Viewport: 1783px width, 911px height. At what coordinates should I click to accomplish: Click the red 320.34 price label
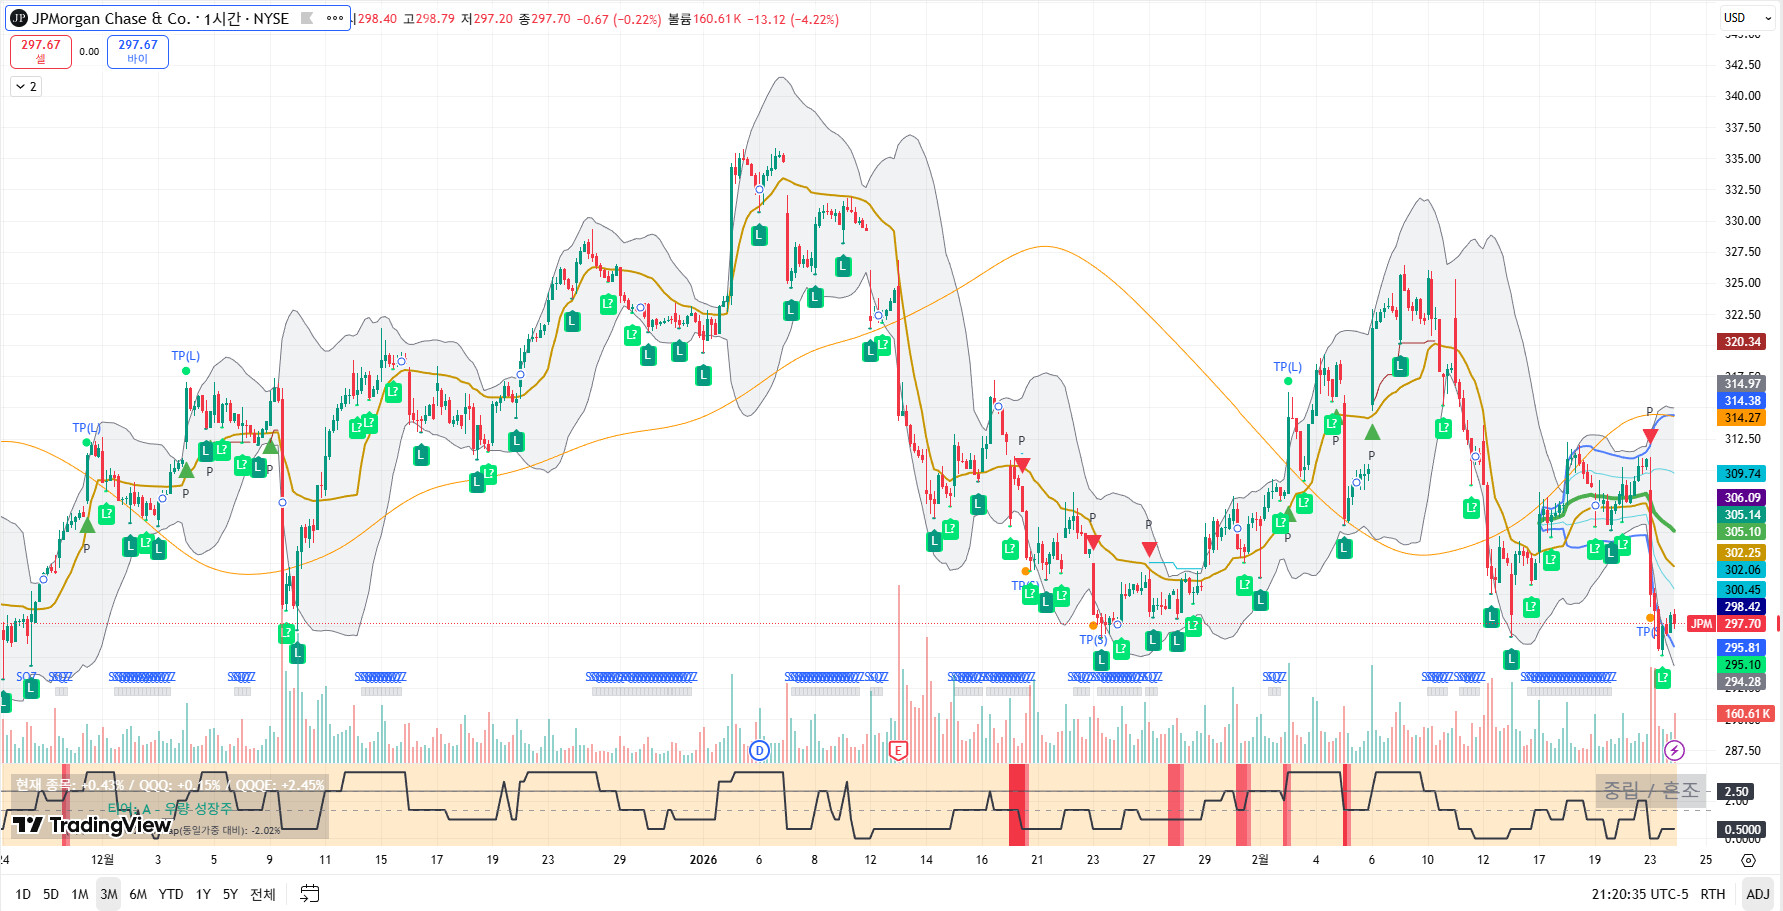(x=1742, y=342)
